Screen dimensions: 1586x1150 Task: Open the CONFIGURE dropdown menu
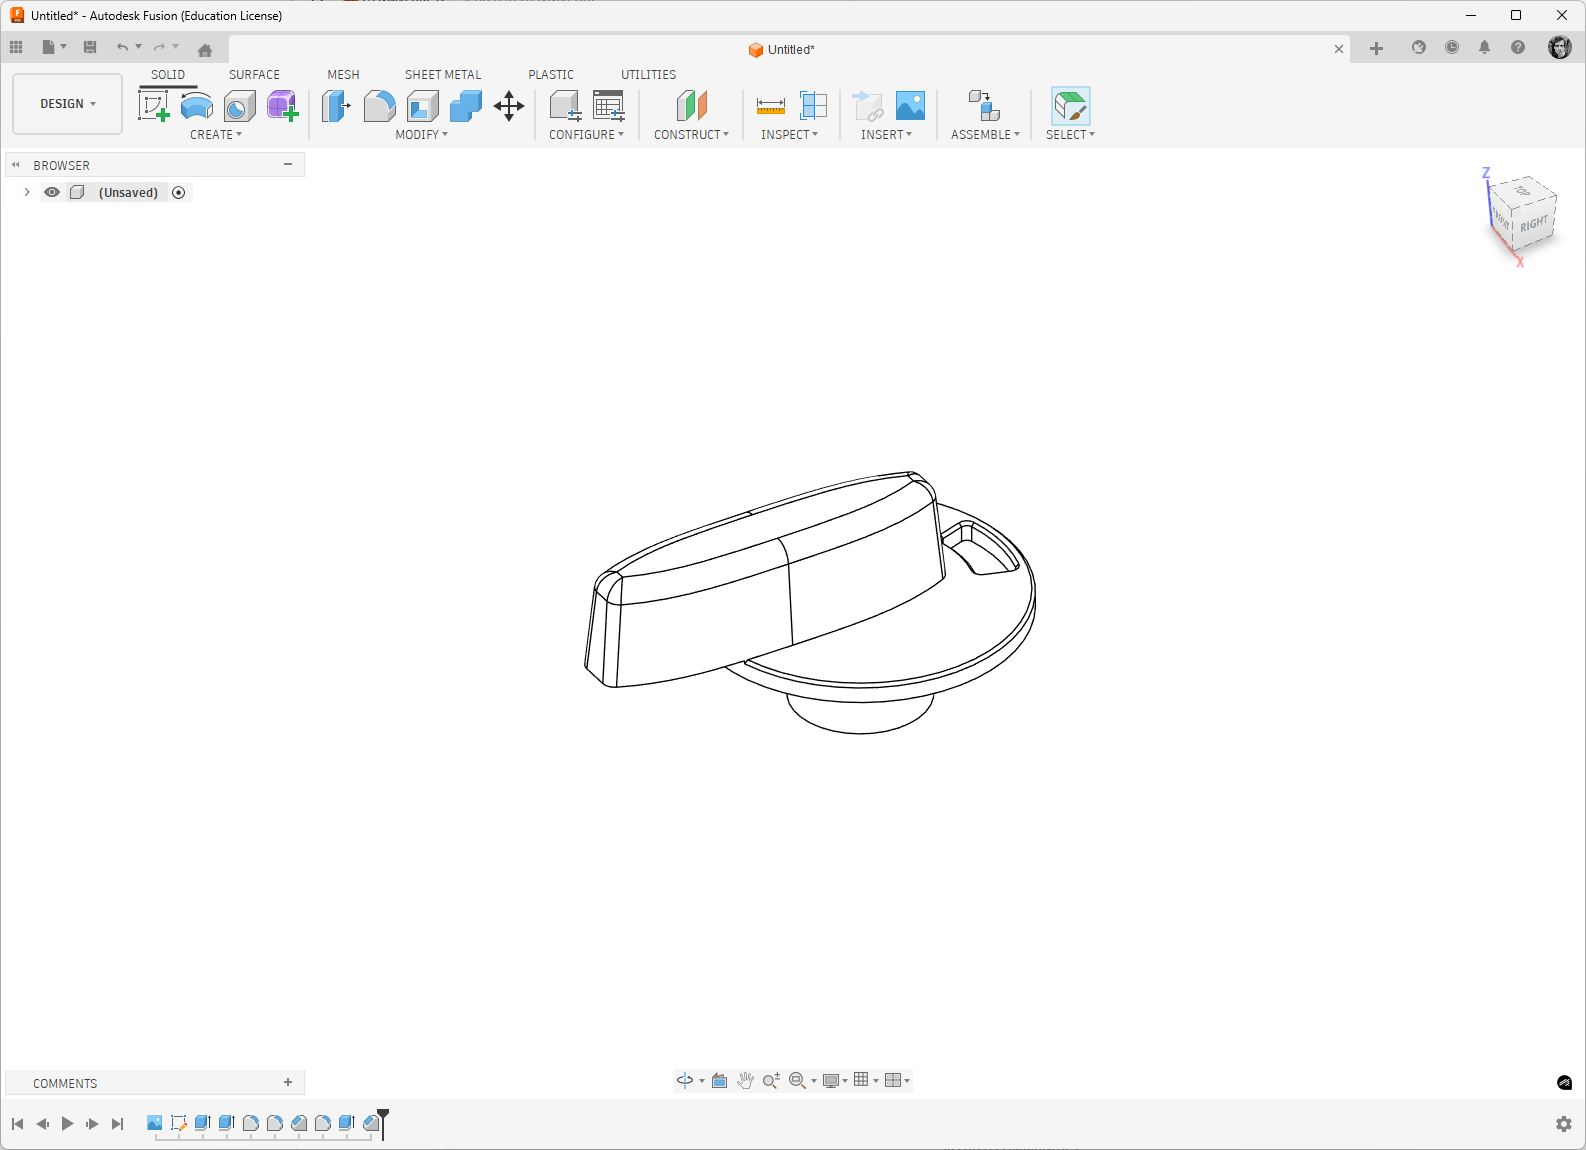click(x=586, y=135)
